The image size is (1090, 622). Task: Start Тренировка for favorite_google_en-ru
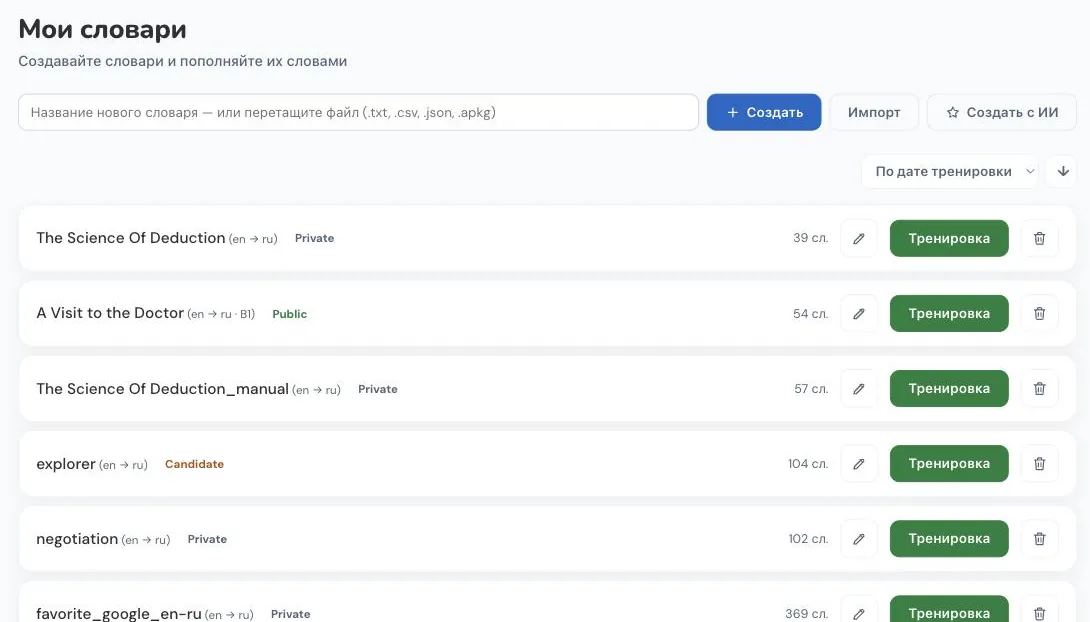tap(949, 609)
